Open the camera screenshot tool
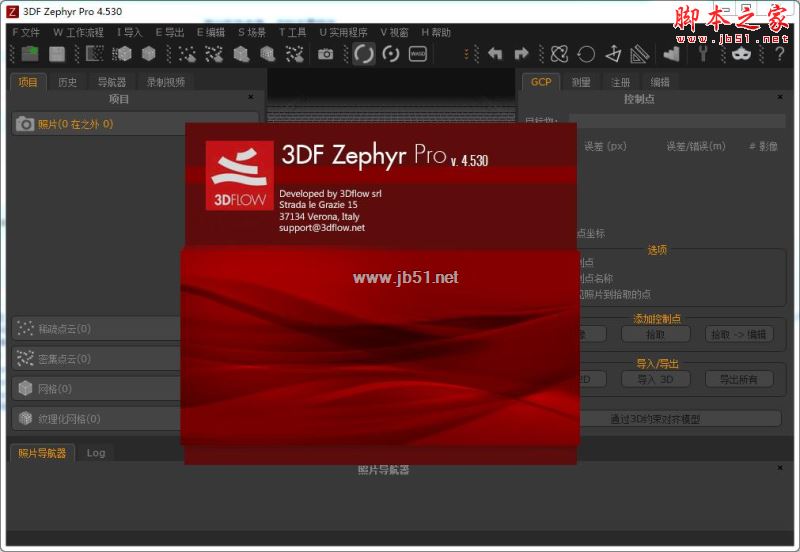 coord(326,54)
